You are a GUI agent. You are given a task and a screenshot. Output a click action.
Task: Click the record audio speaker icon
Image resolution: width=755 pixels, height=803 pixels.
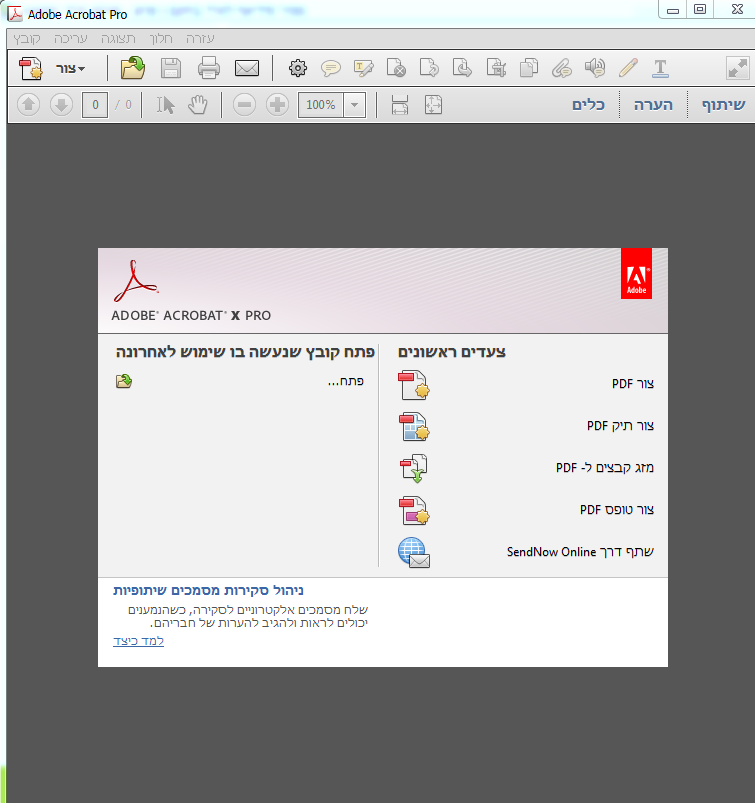pyautogui.click(x=595, y=68)
